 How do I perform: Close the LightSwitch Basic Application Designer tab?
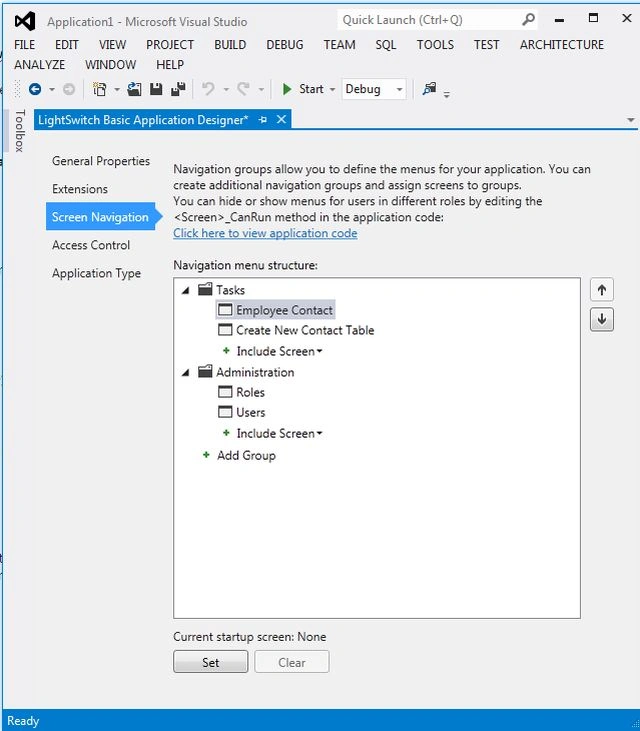tap(281, 119)
